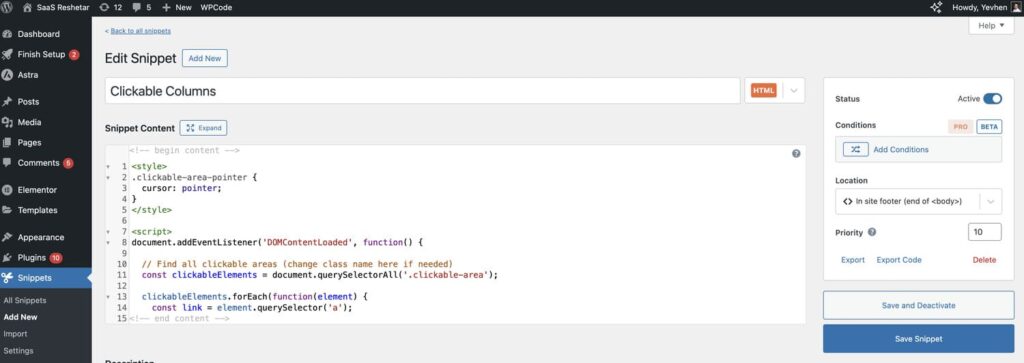
Task: Click the Priority field showing 10
Action: point(984,232)
